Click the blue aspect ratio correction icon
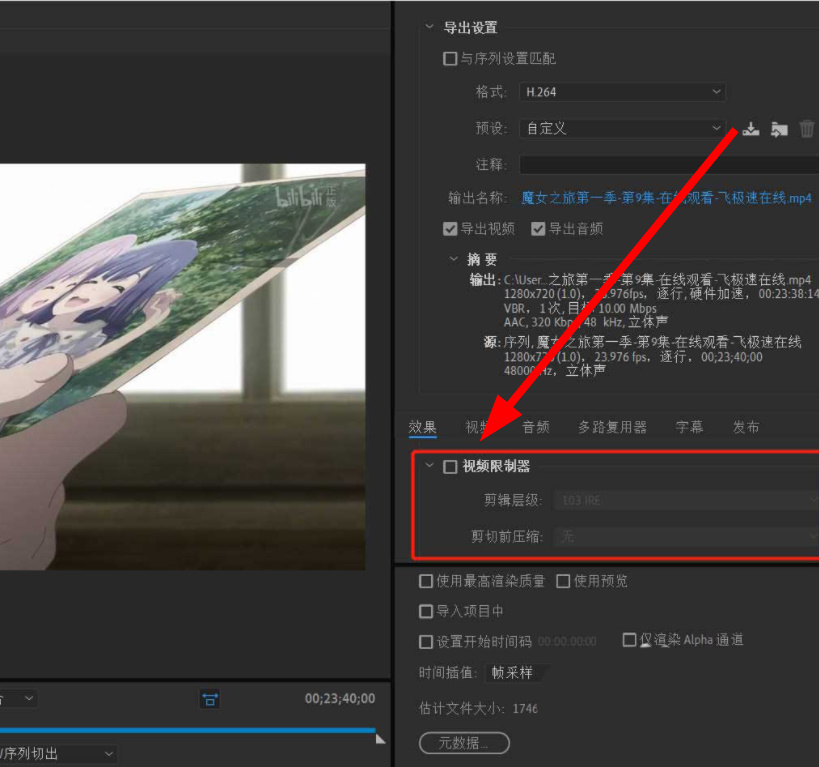819x767 pixels. pos(210,699)
